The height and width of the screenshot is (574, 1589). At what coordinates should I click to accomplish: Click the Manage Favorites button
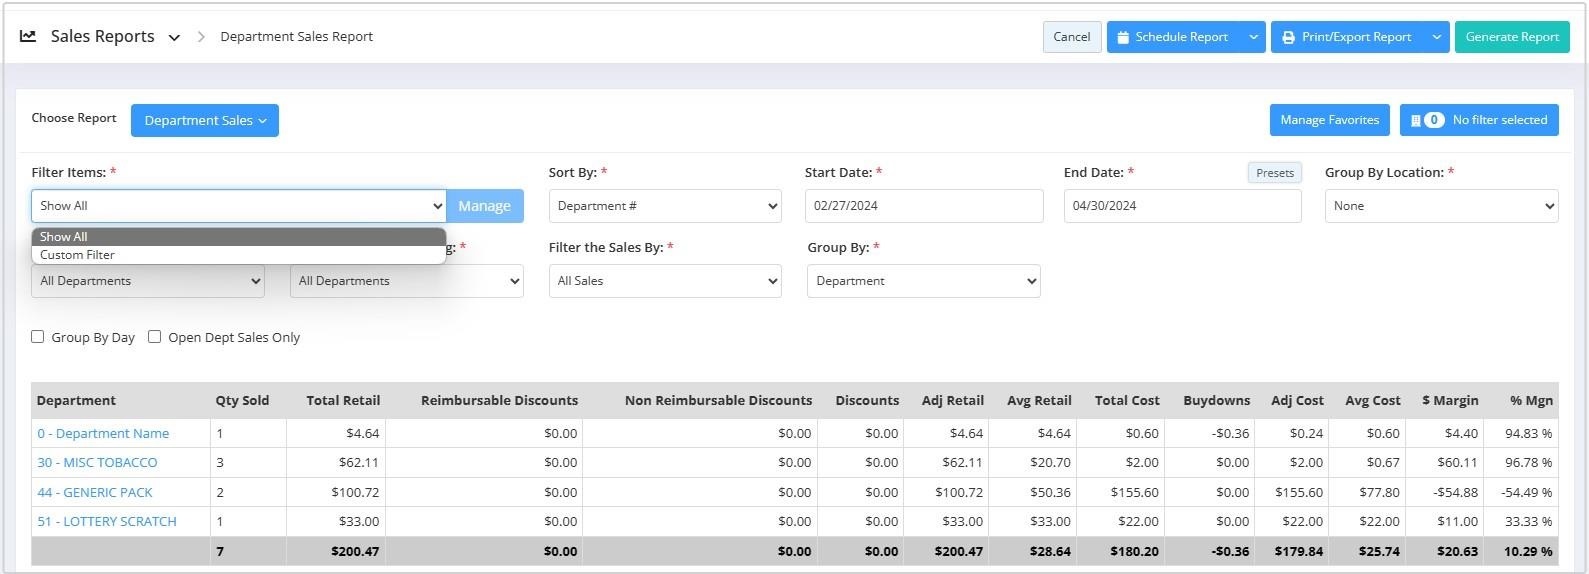click(1329, 120)
